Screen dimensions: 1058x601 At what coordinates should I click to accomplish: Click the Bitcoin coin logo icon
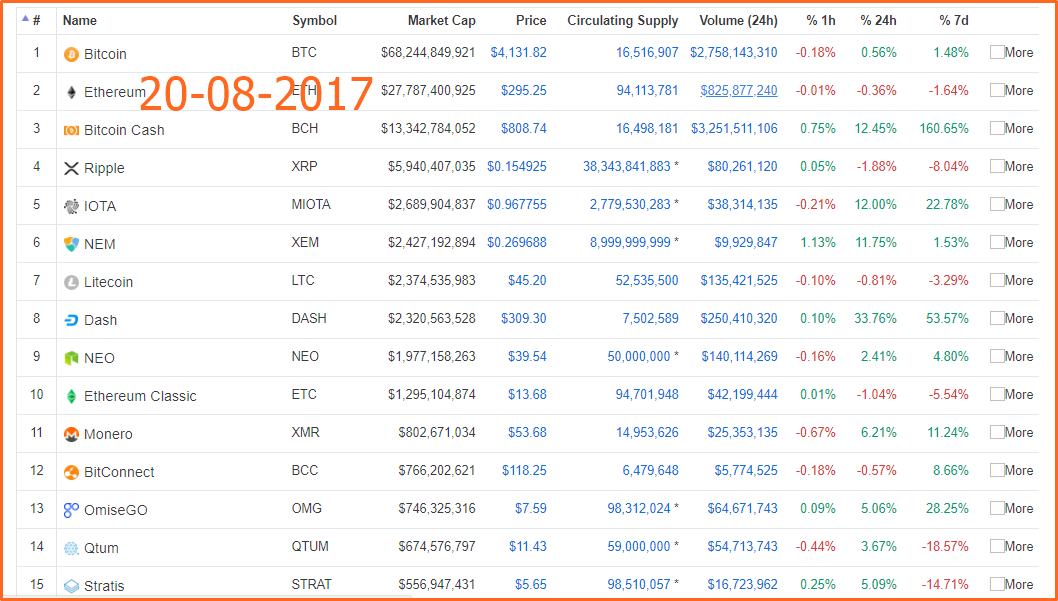click(x=71, y=55)
